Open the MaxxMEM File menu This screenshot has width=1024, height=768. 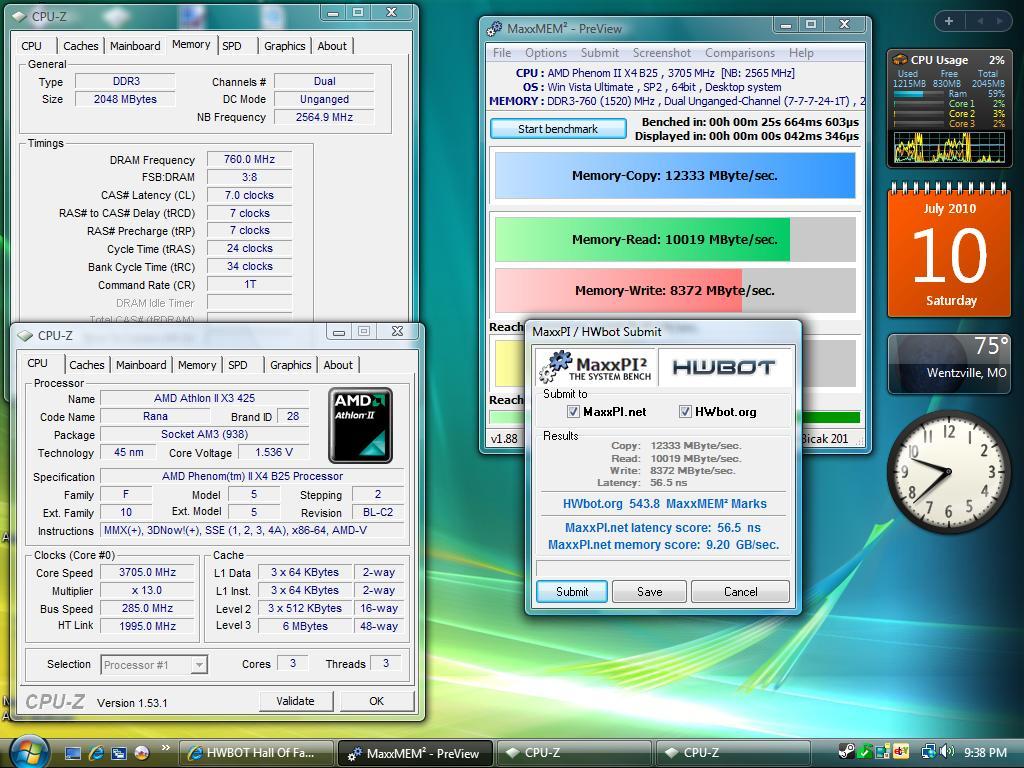click(502, 53)
